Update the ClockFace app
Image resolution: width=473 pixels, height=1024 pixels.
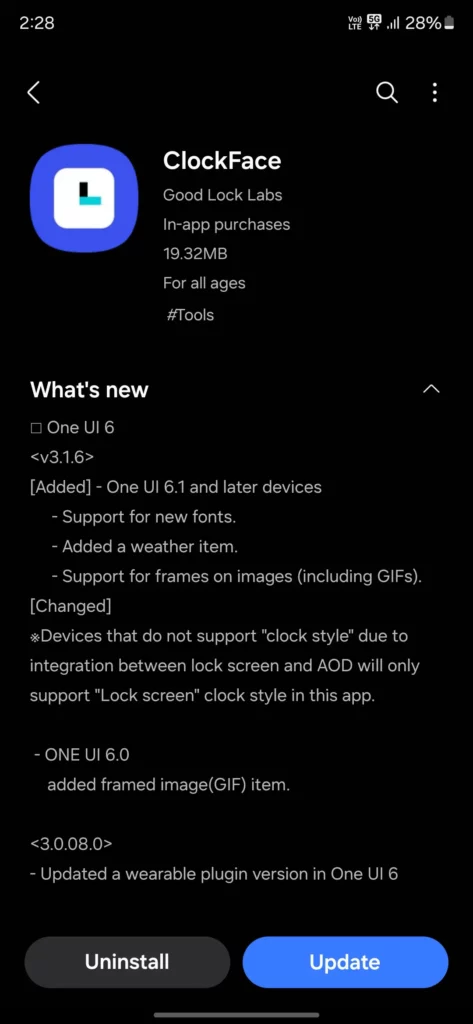tap(345, 962)
